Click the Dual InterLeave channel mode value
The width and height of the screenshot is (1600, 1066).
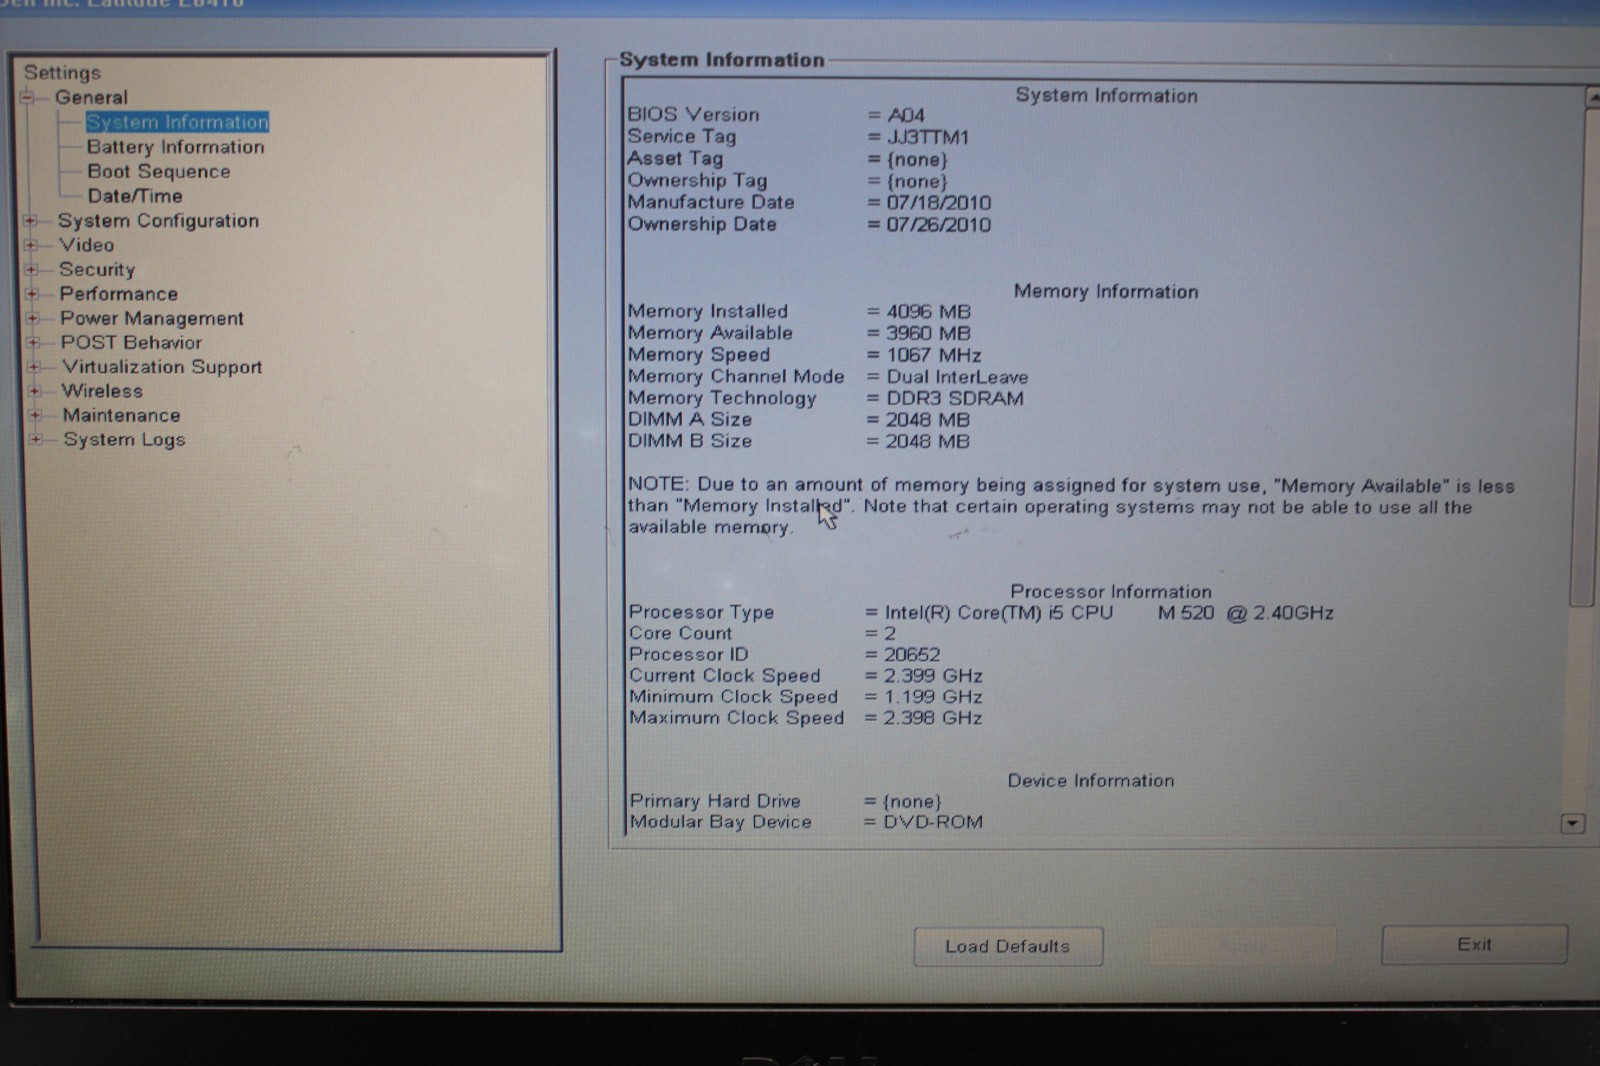pos(957,378)
